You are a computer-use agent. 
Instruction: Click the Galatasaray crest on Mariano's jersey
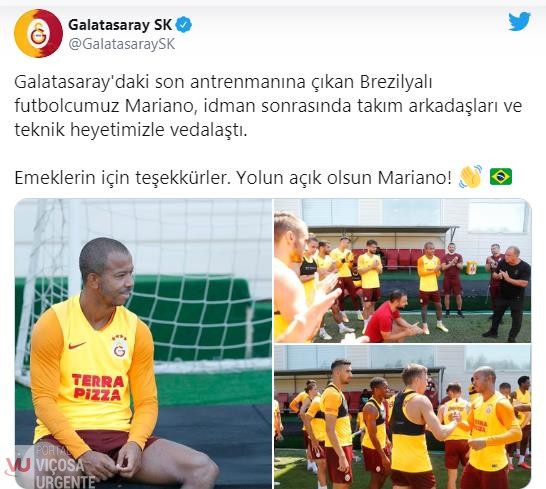point(119,346)
